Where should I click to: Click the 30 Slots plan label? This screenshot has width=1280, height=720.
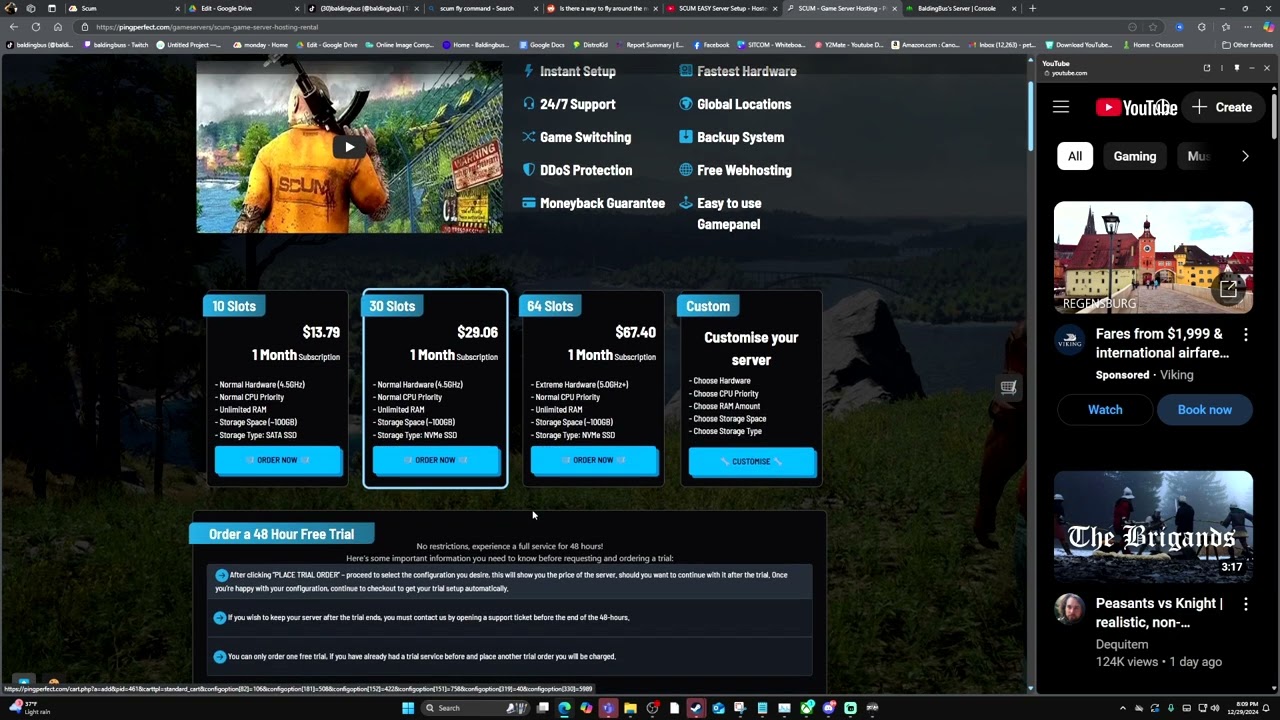pyautogui.click(x=392, y=306)
